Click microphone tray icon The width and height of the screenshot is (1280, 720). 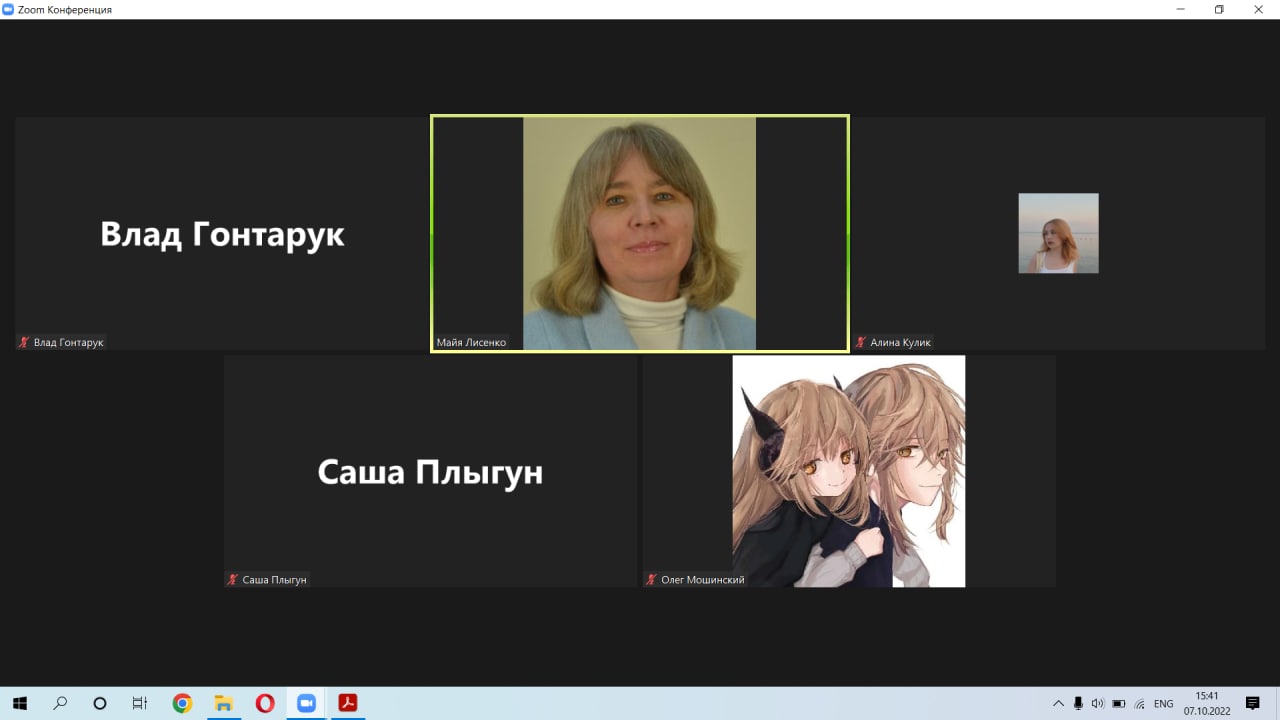[1078, 703]
